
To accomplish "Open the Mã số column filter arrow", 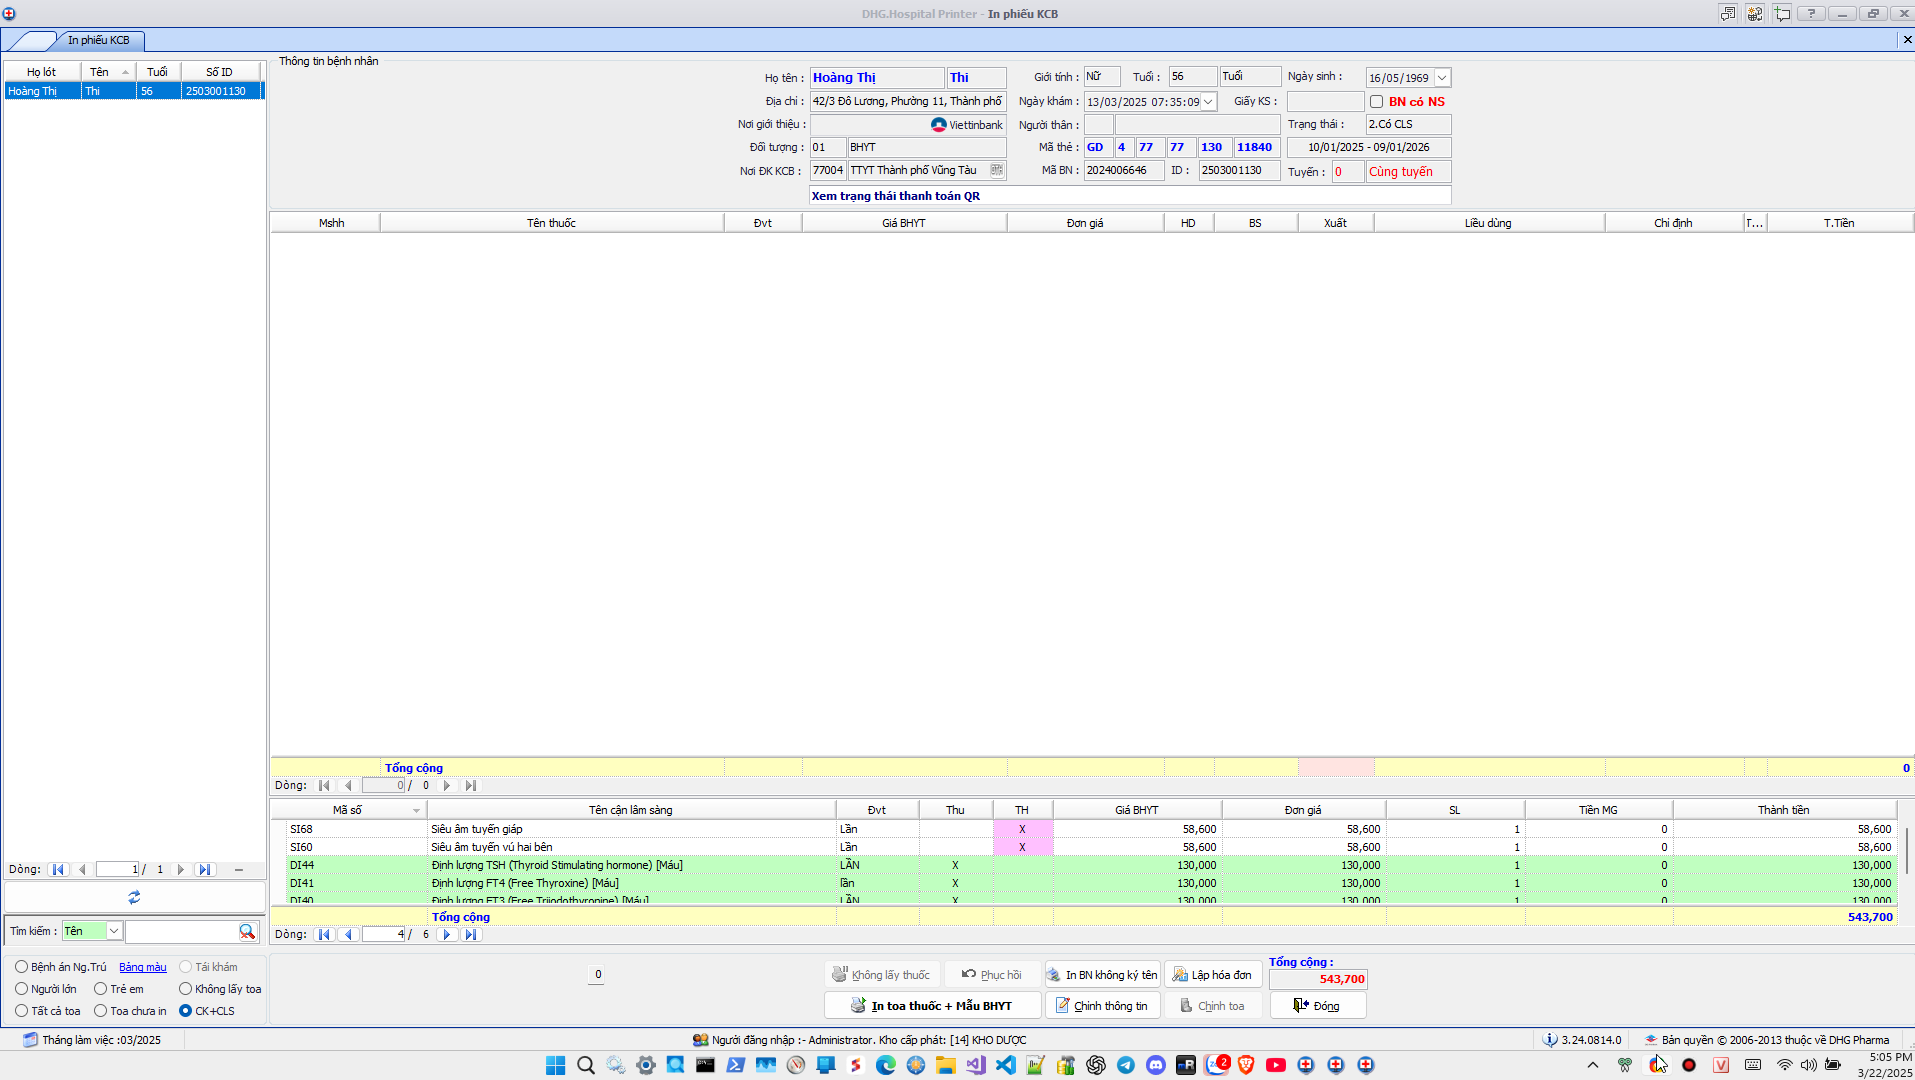I will 416,811.
